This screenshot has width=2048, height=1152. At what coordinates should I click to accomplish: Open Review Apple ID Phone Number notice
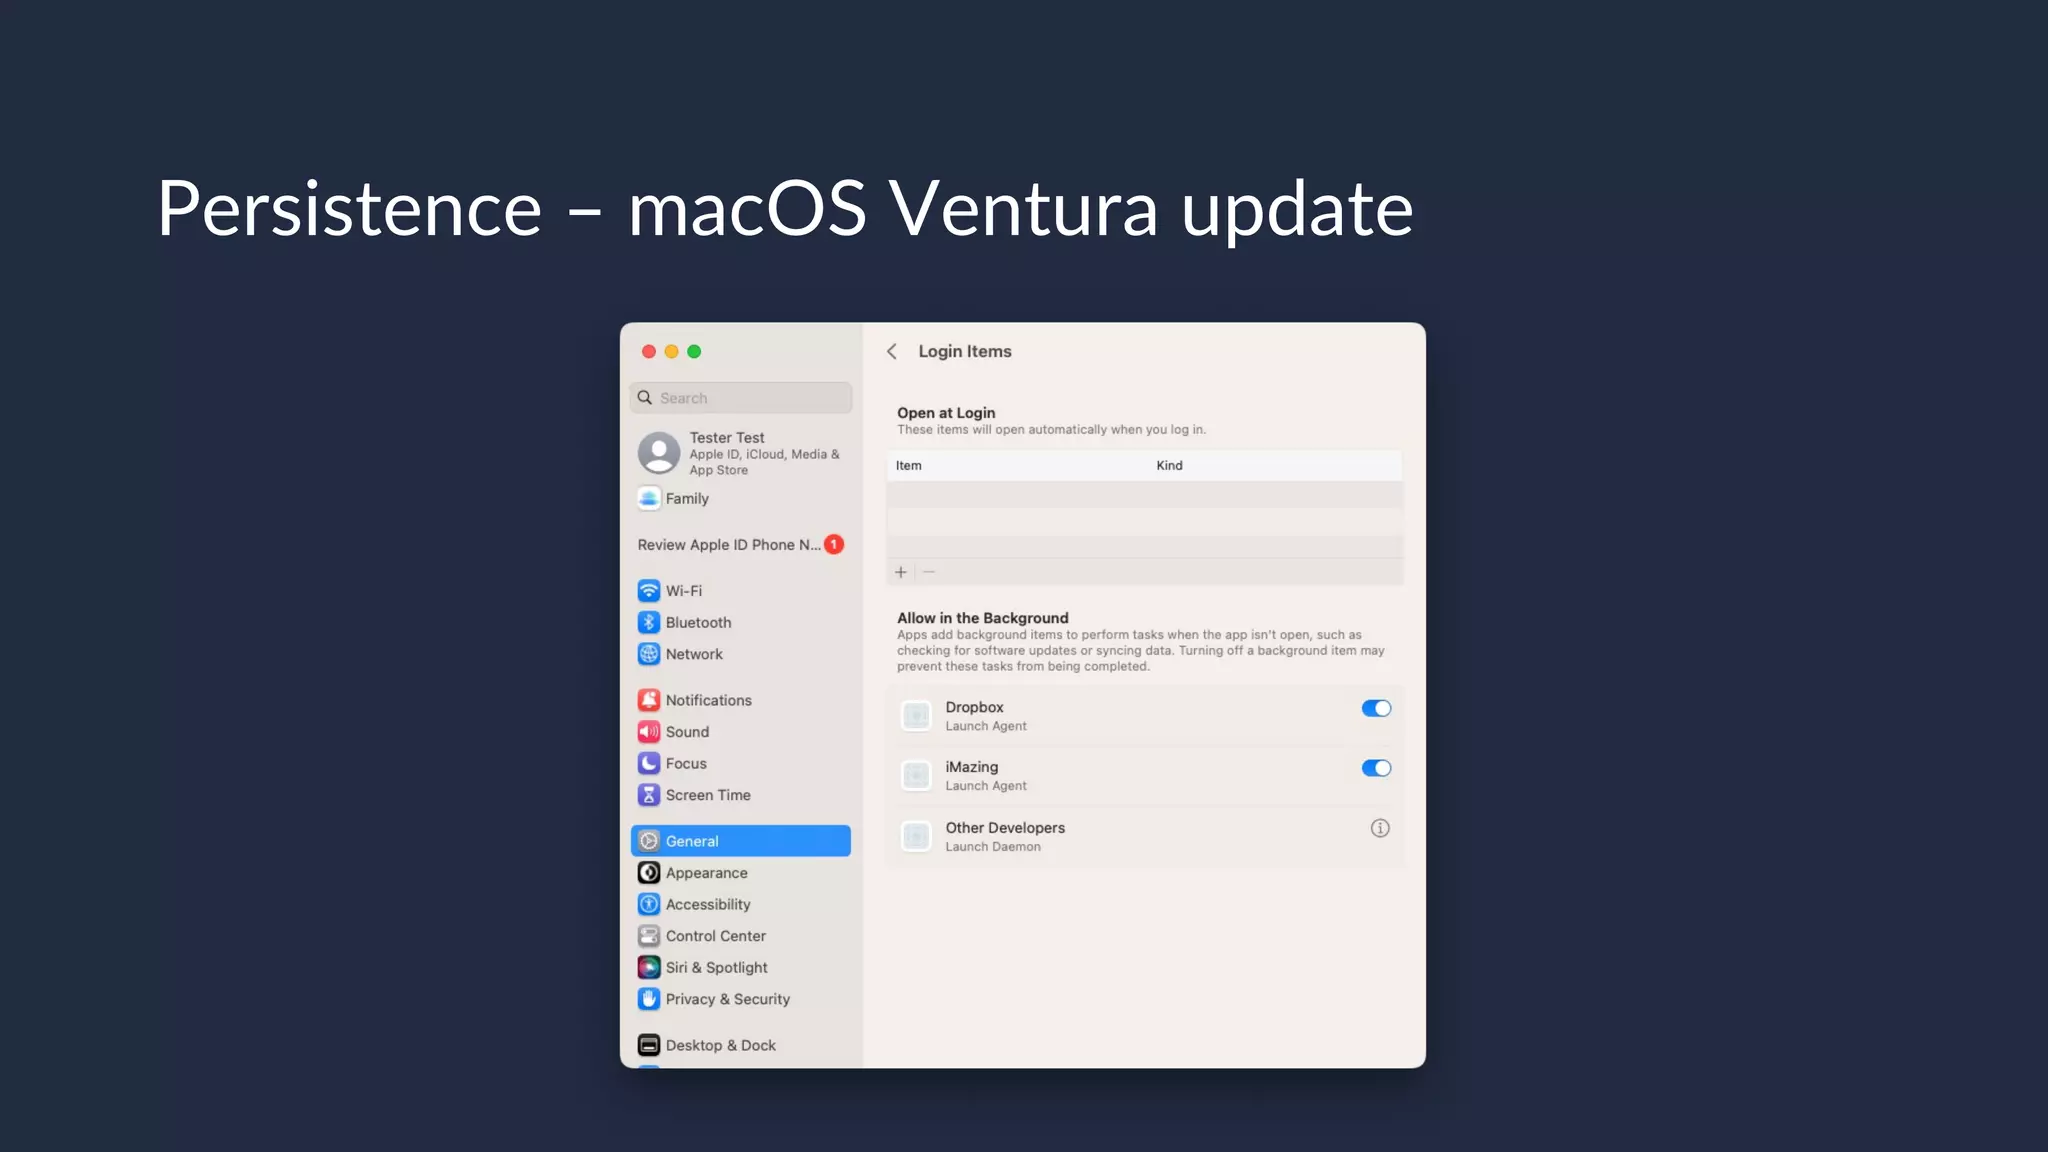[x=729, y=545]
